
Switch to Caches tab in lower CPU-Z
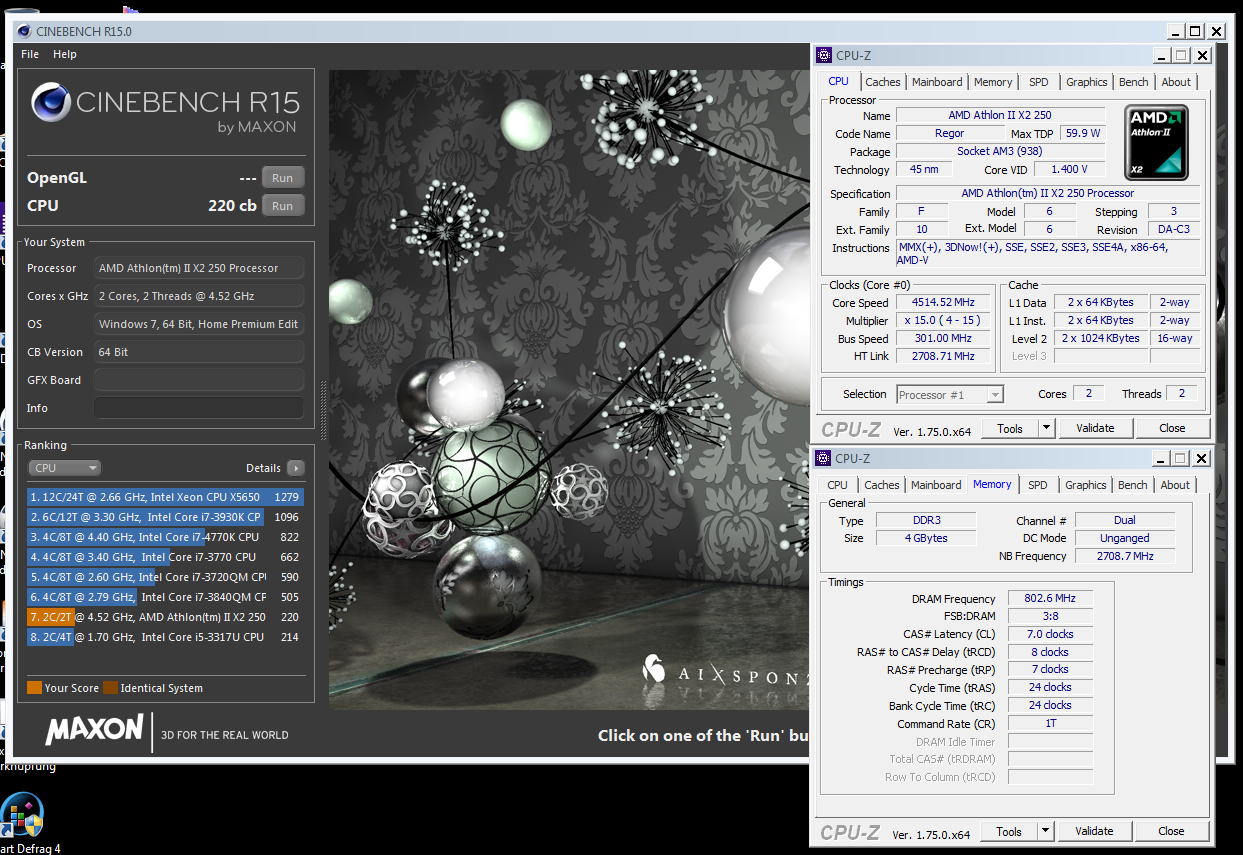tap(882, 485)
